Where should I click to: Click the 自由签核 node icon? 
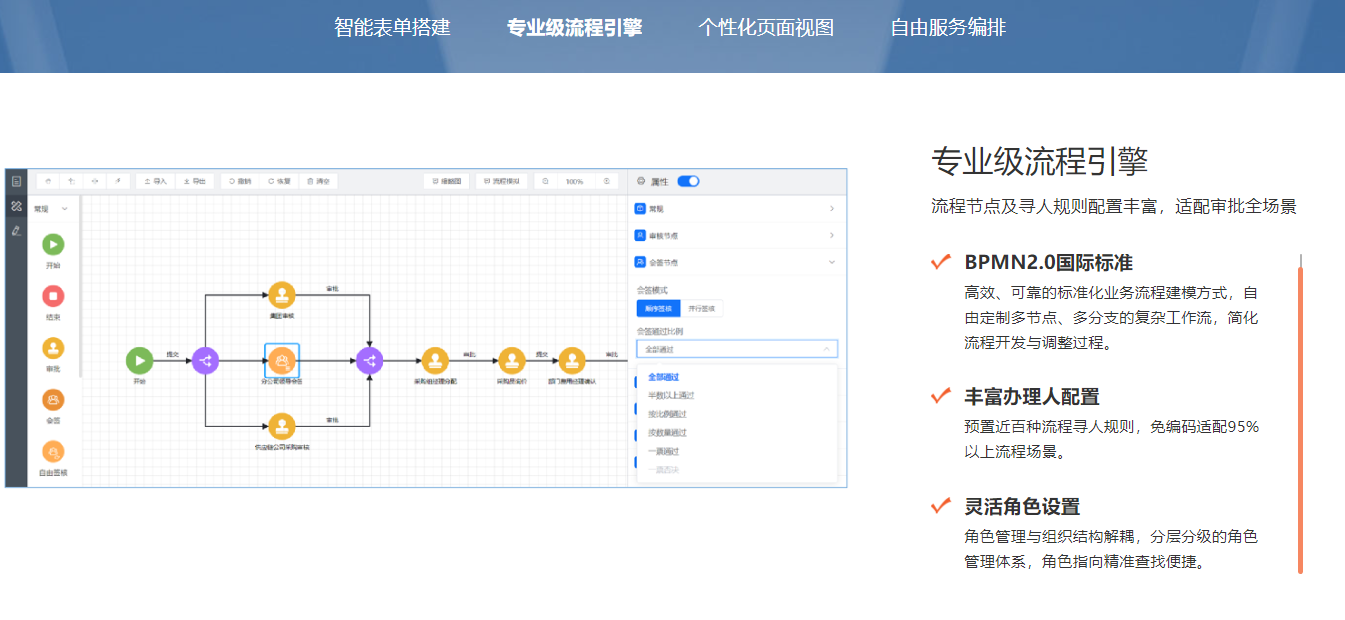53,452
